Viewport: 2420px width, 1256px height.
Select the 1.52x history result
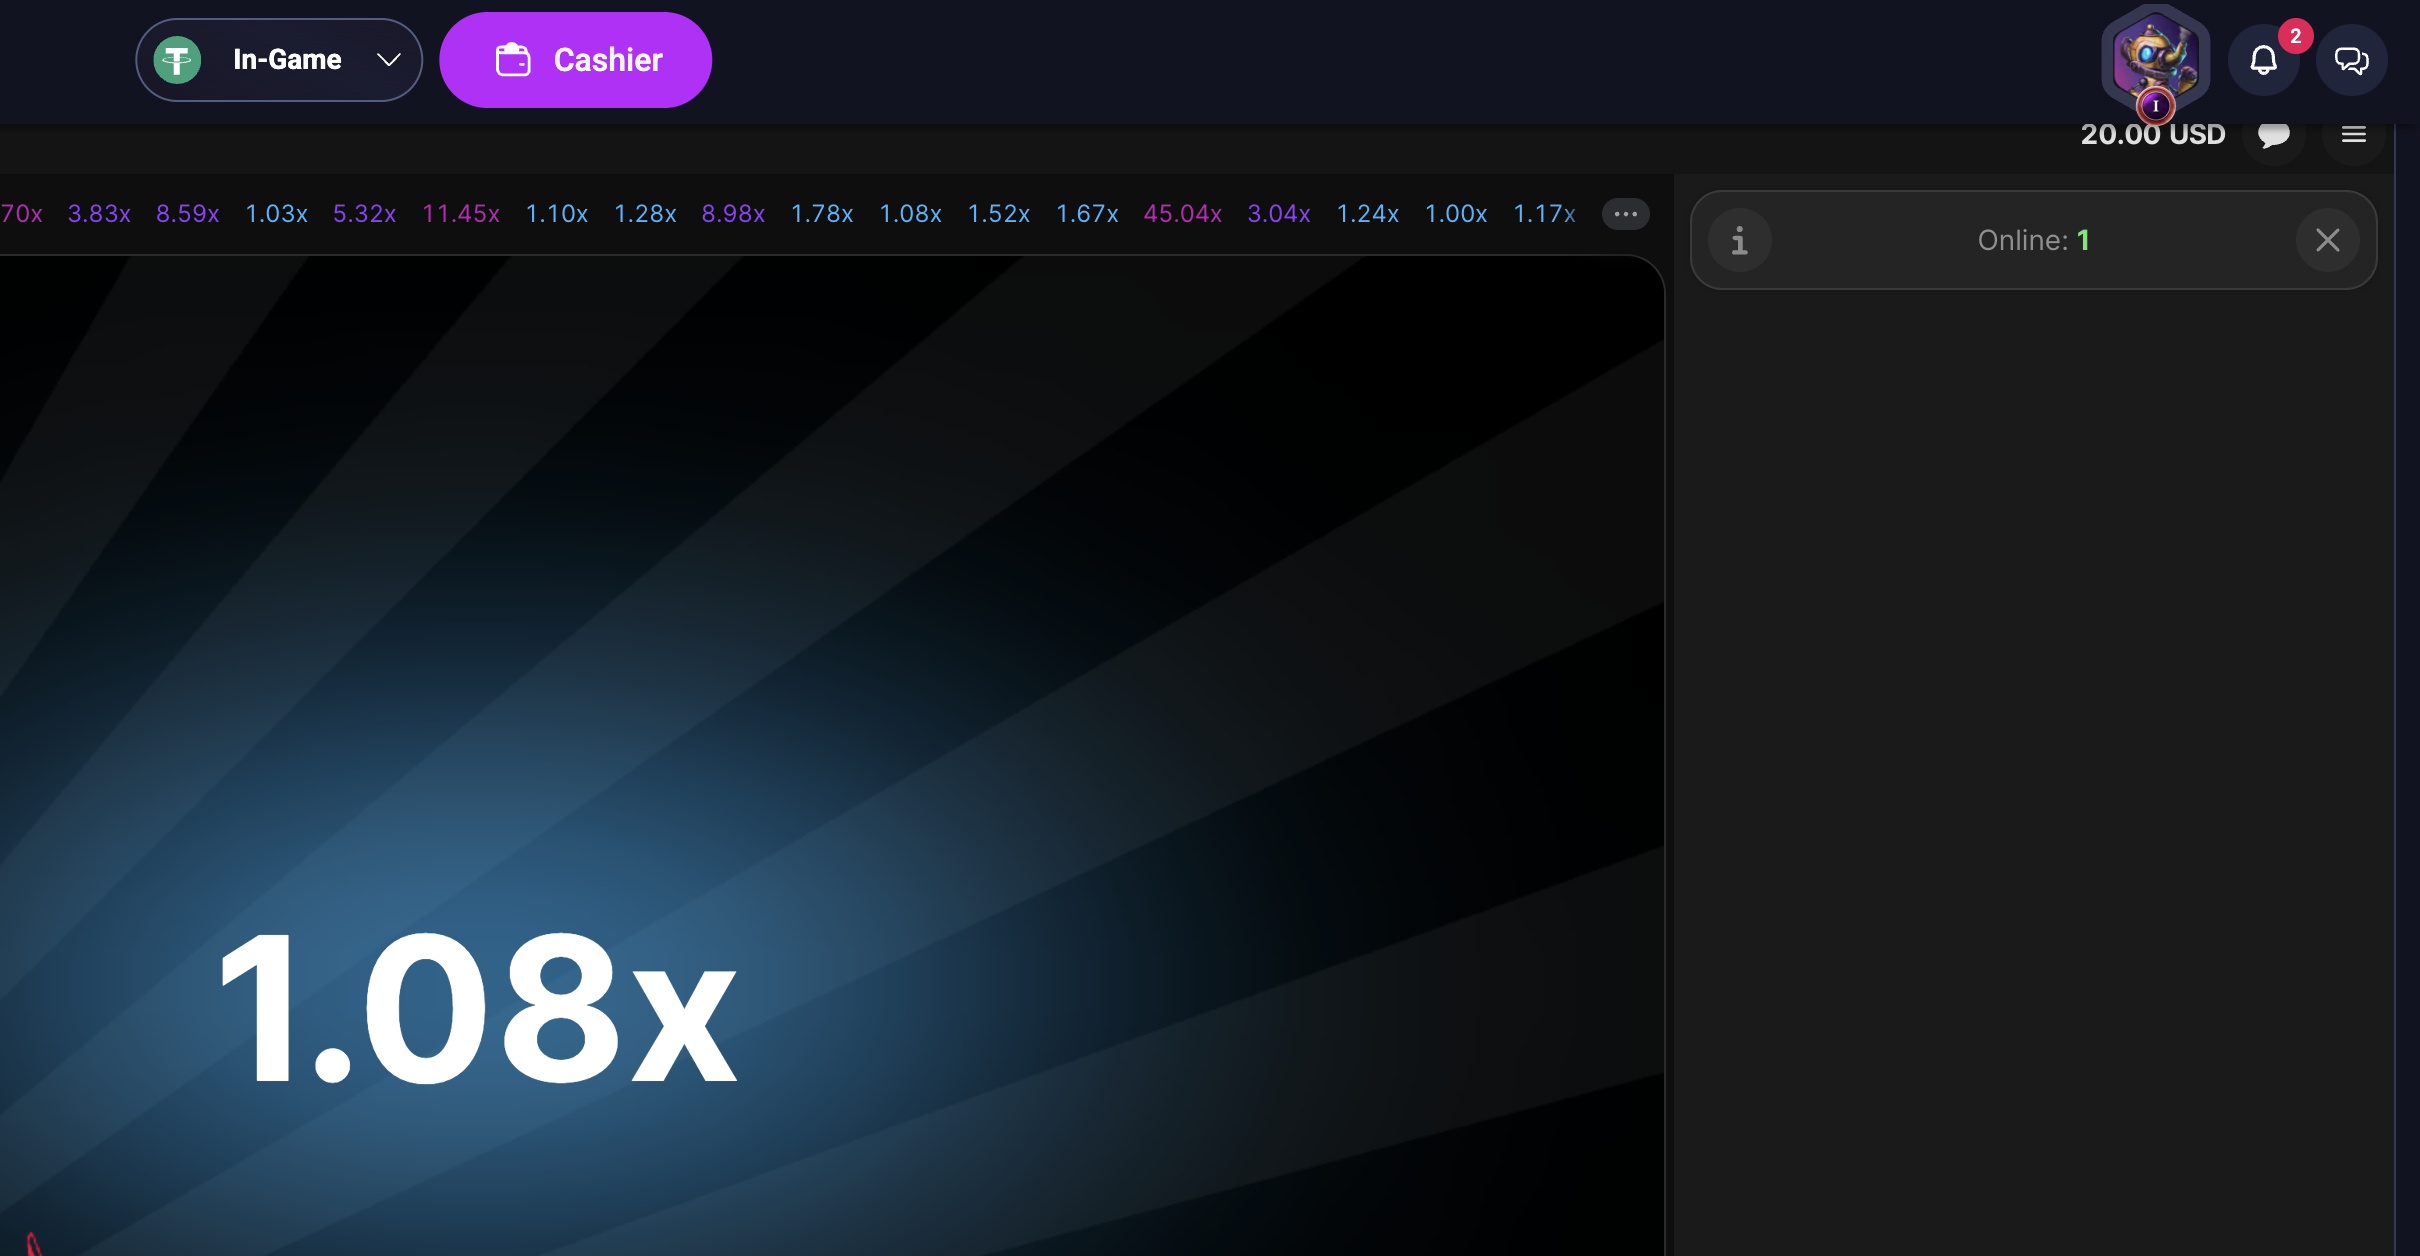(999, 214)
